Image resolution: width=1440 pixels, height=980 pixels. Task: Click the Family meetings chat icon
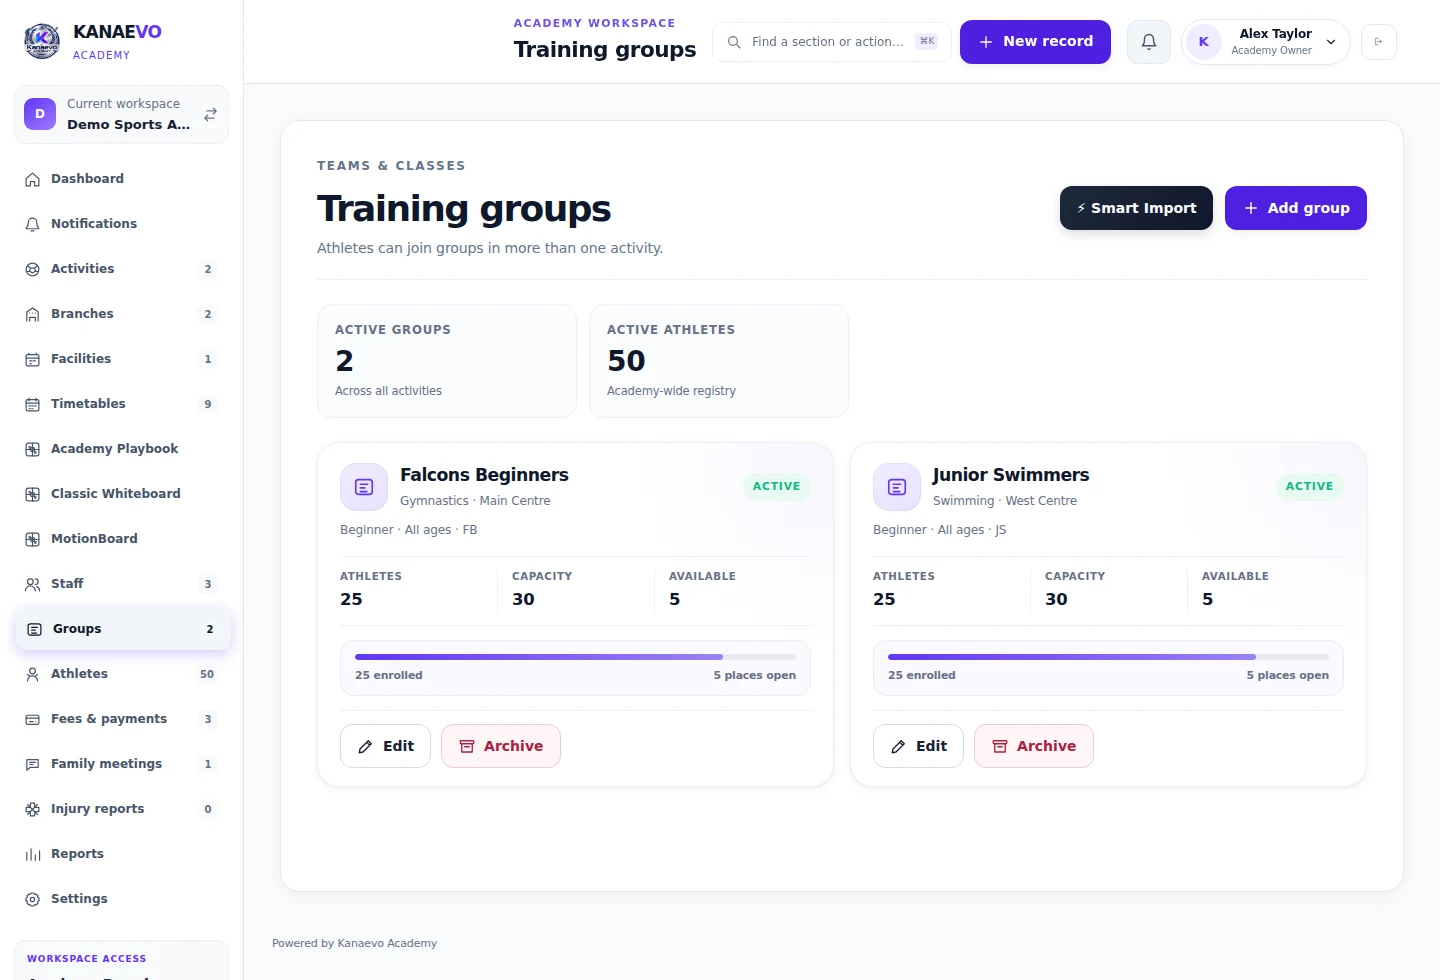point(32,764)
